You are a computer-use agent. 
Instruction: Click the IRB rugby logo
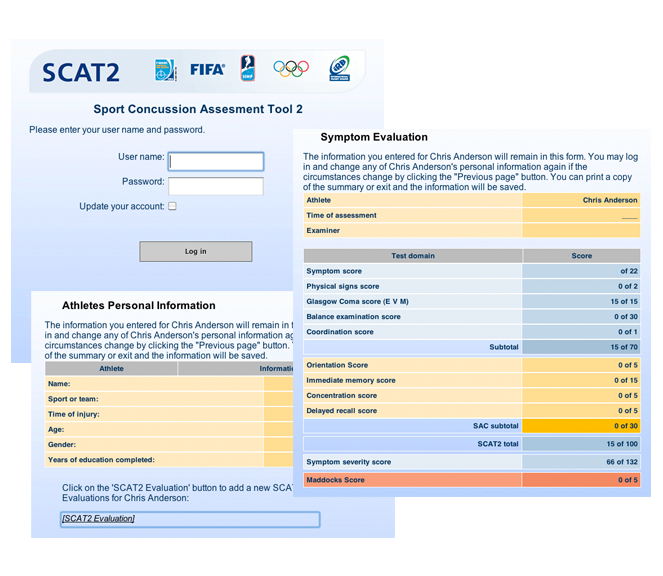340,68
